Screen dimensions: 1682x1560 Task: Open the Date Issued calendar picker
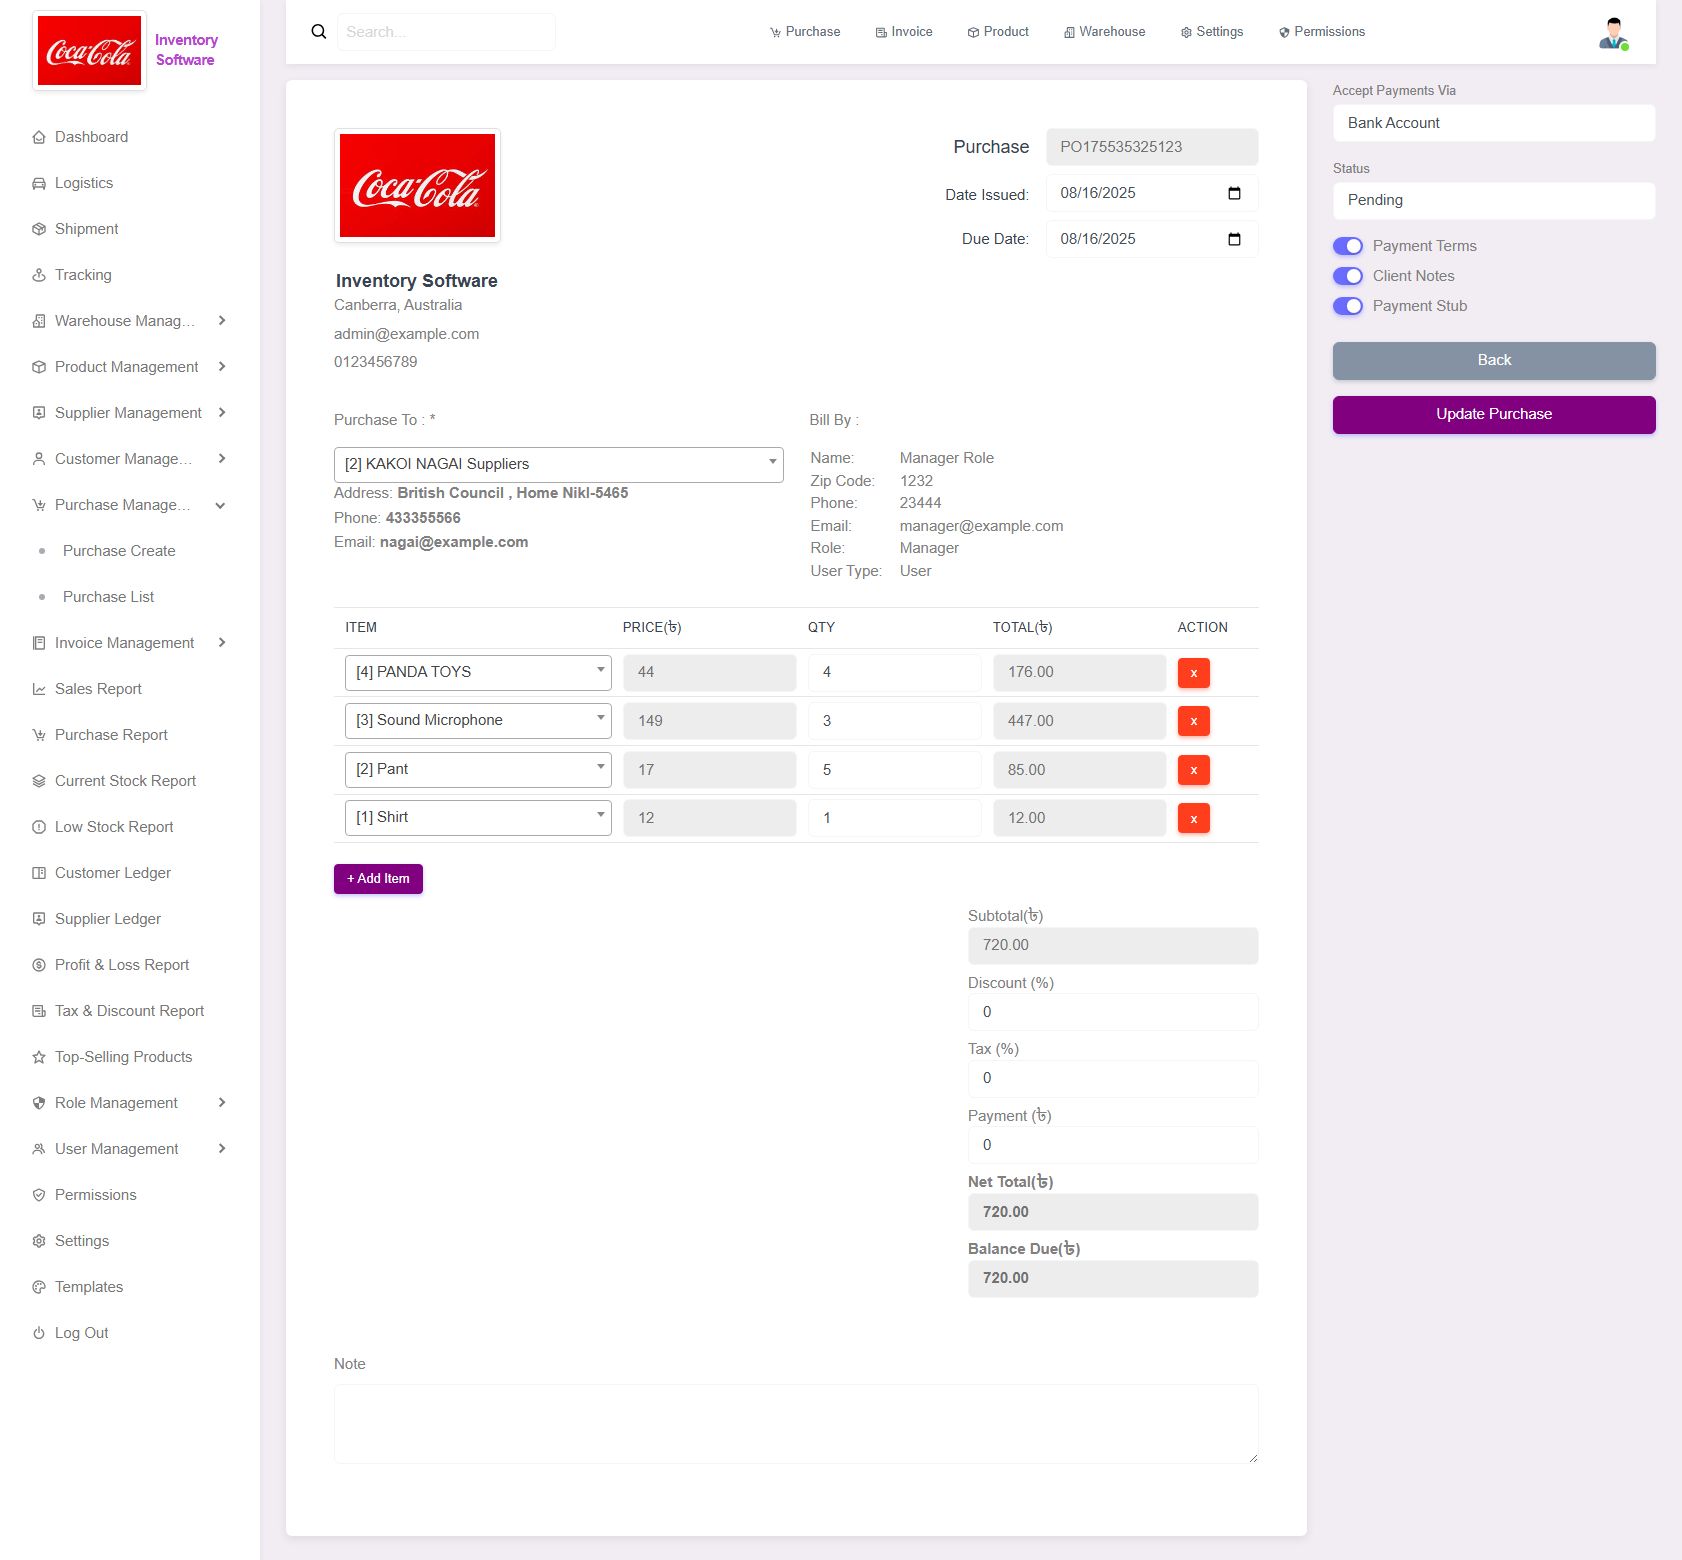pyautogui.click(x=1234, y=194)
